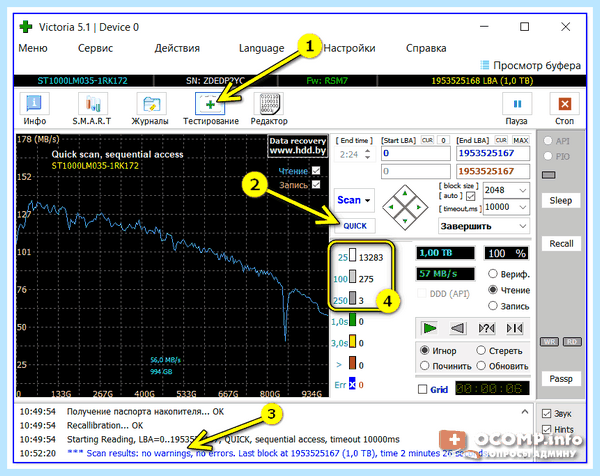Click the WR indicator button
Viewport: 600px width, 476px height.
pyautogui.click(x=549, y=342)
